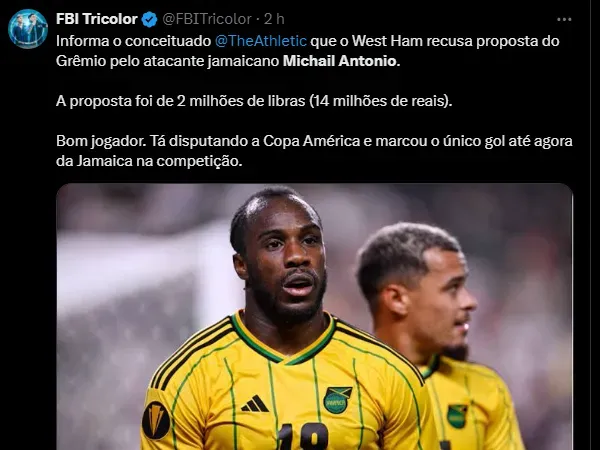Follow the @TheAthletic mention link
This screenshot has height=450, width=600.
pyautogui.click(x=261, y=41)
